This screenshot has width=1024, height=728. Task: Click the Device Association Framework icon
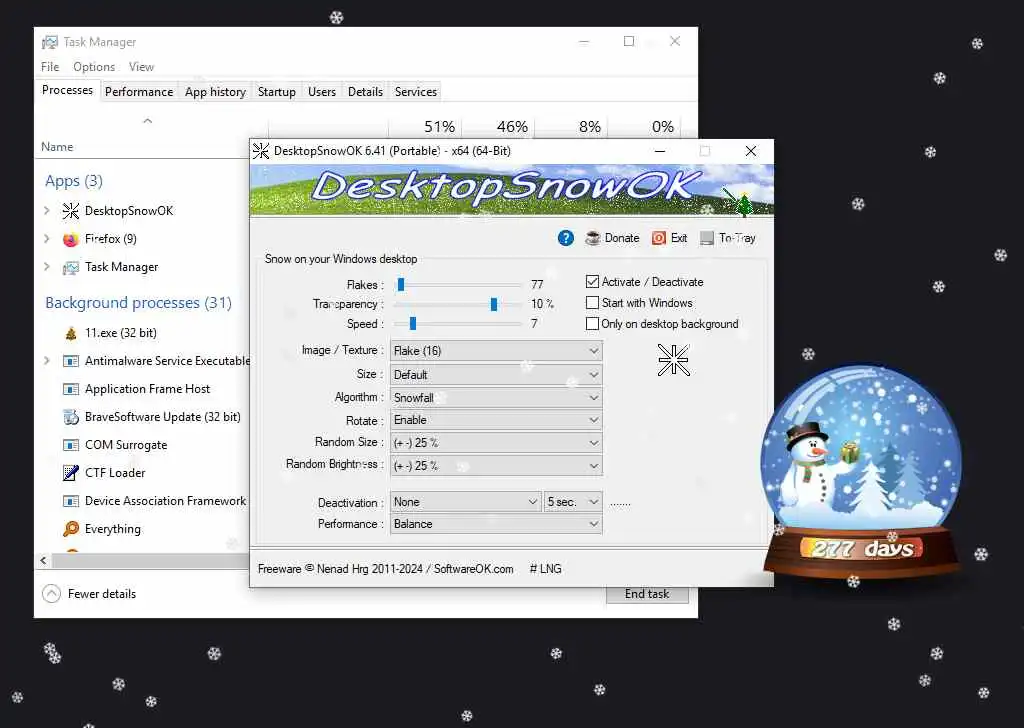pyautogui.click(x=71, y=501)
